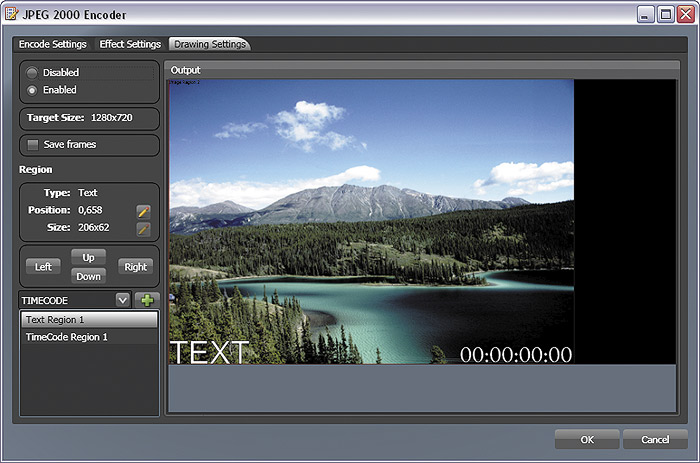
Task: Add a new region with green plus
Action: coord(147,300)
